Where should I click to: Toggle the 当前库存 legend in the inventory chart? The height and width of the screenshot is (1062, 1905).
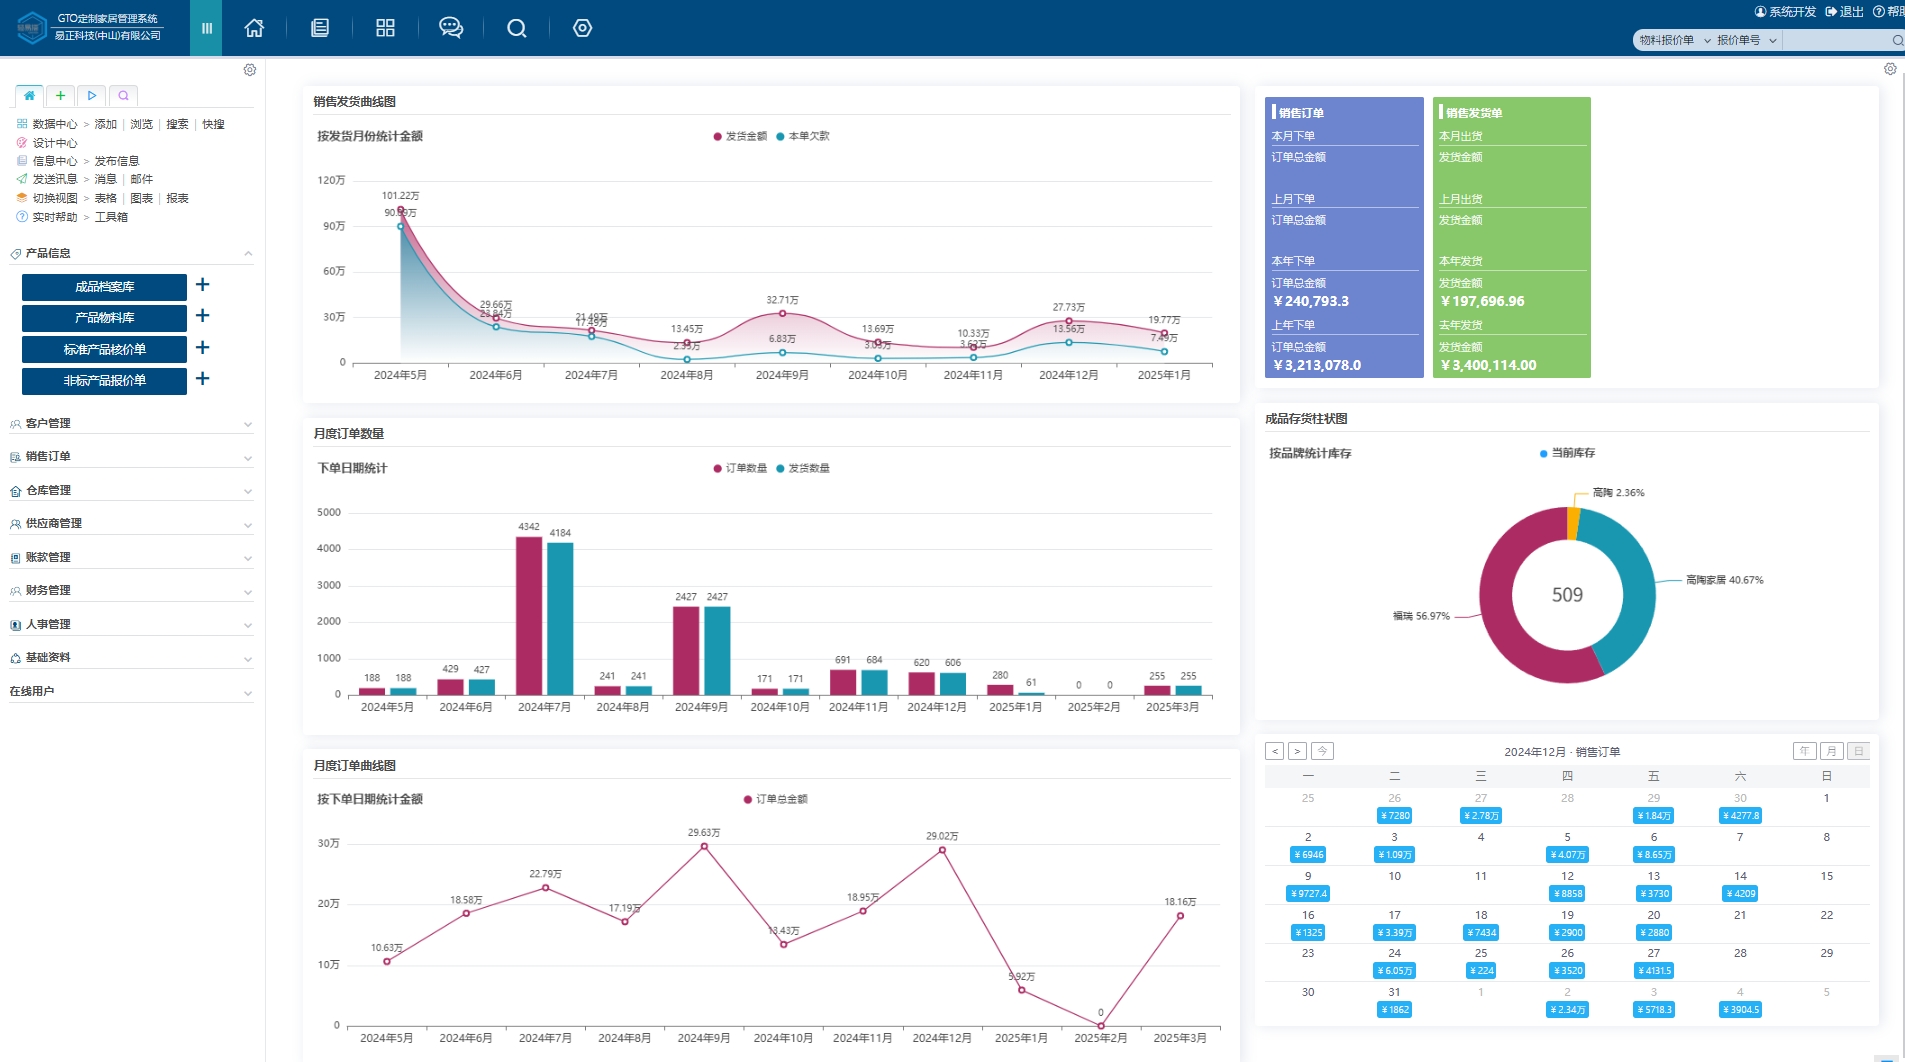tap(1567, 453)
